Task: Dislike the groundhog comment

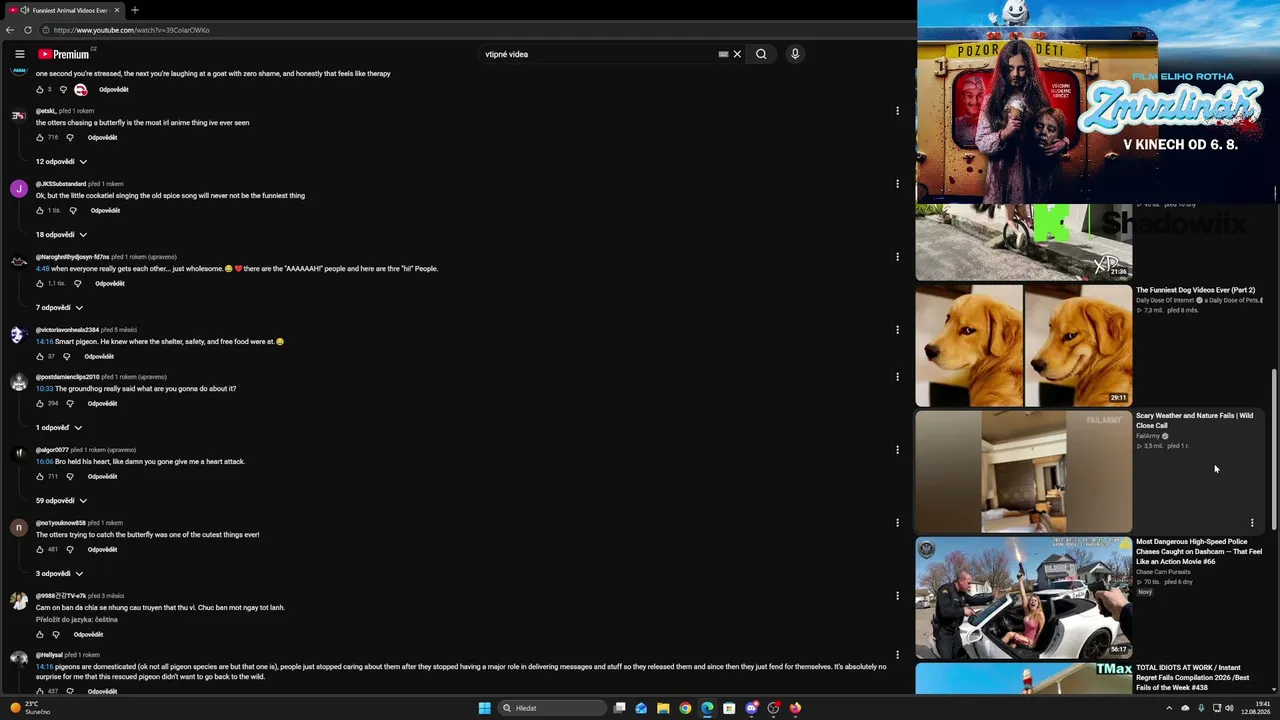Action: [x=70, y=404]
